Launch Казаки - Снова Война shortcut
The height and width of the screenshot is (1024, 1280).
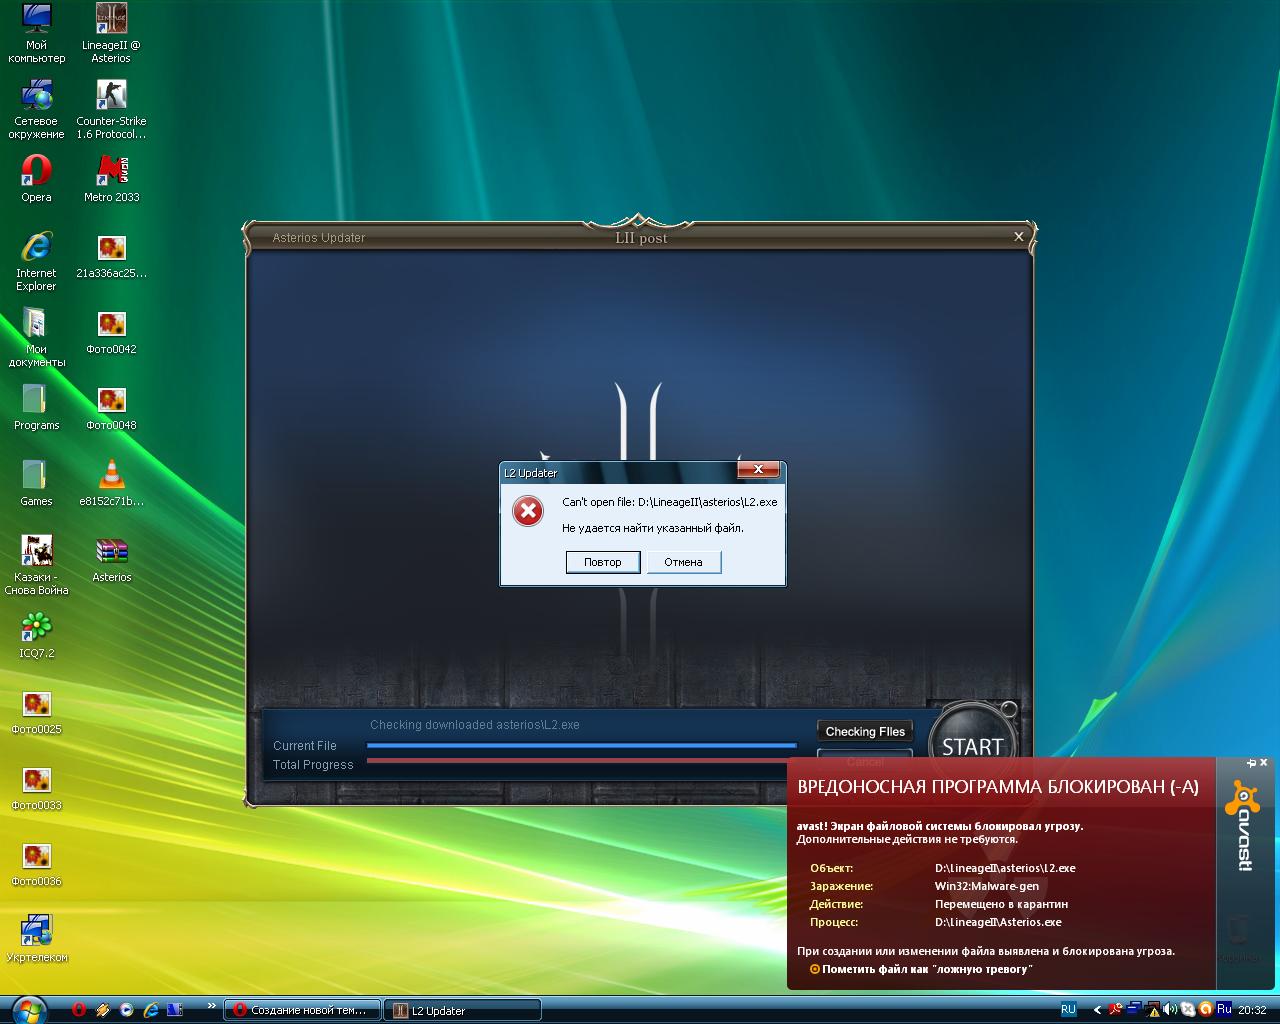(36, 566)
